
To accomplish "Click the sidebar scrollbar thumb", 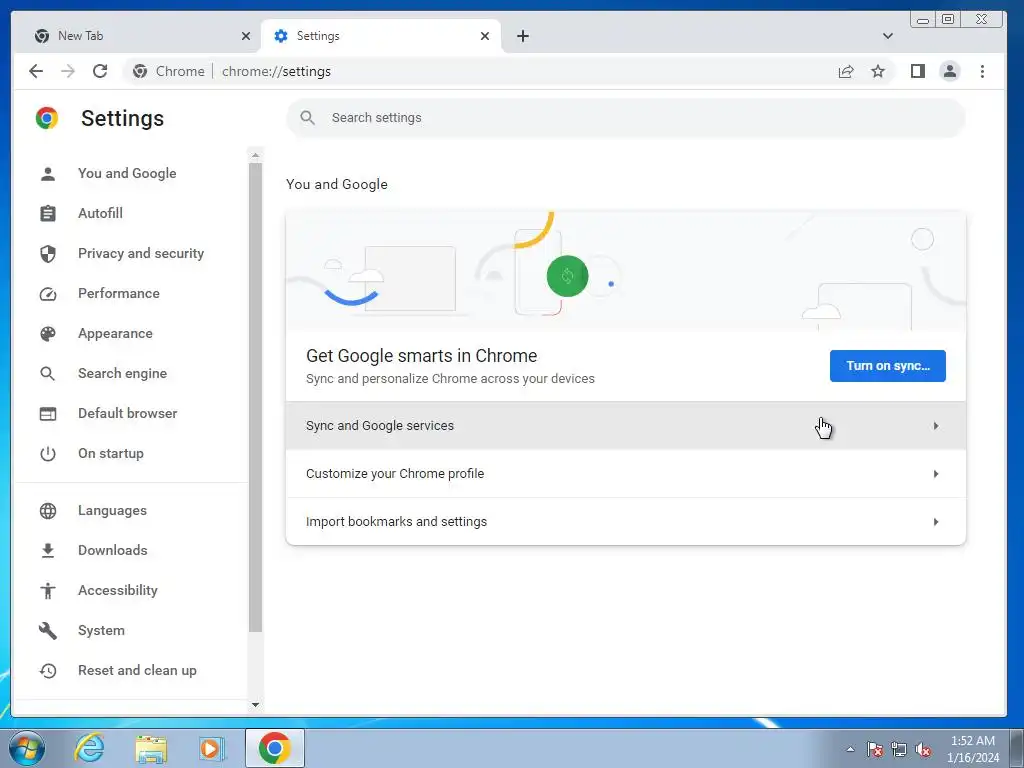I will point(255,397).
